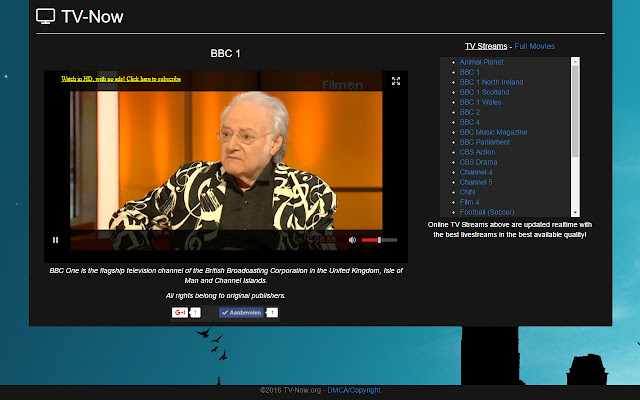Open the Football (Soccer) stream
This screenshot has width=640, height=400.
pos(487,212)
